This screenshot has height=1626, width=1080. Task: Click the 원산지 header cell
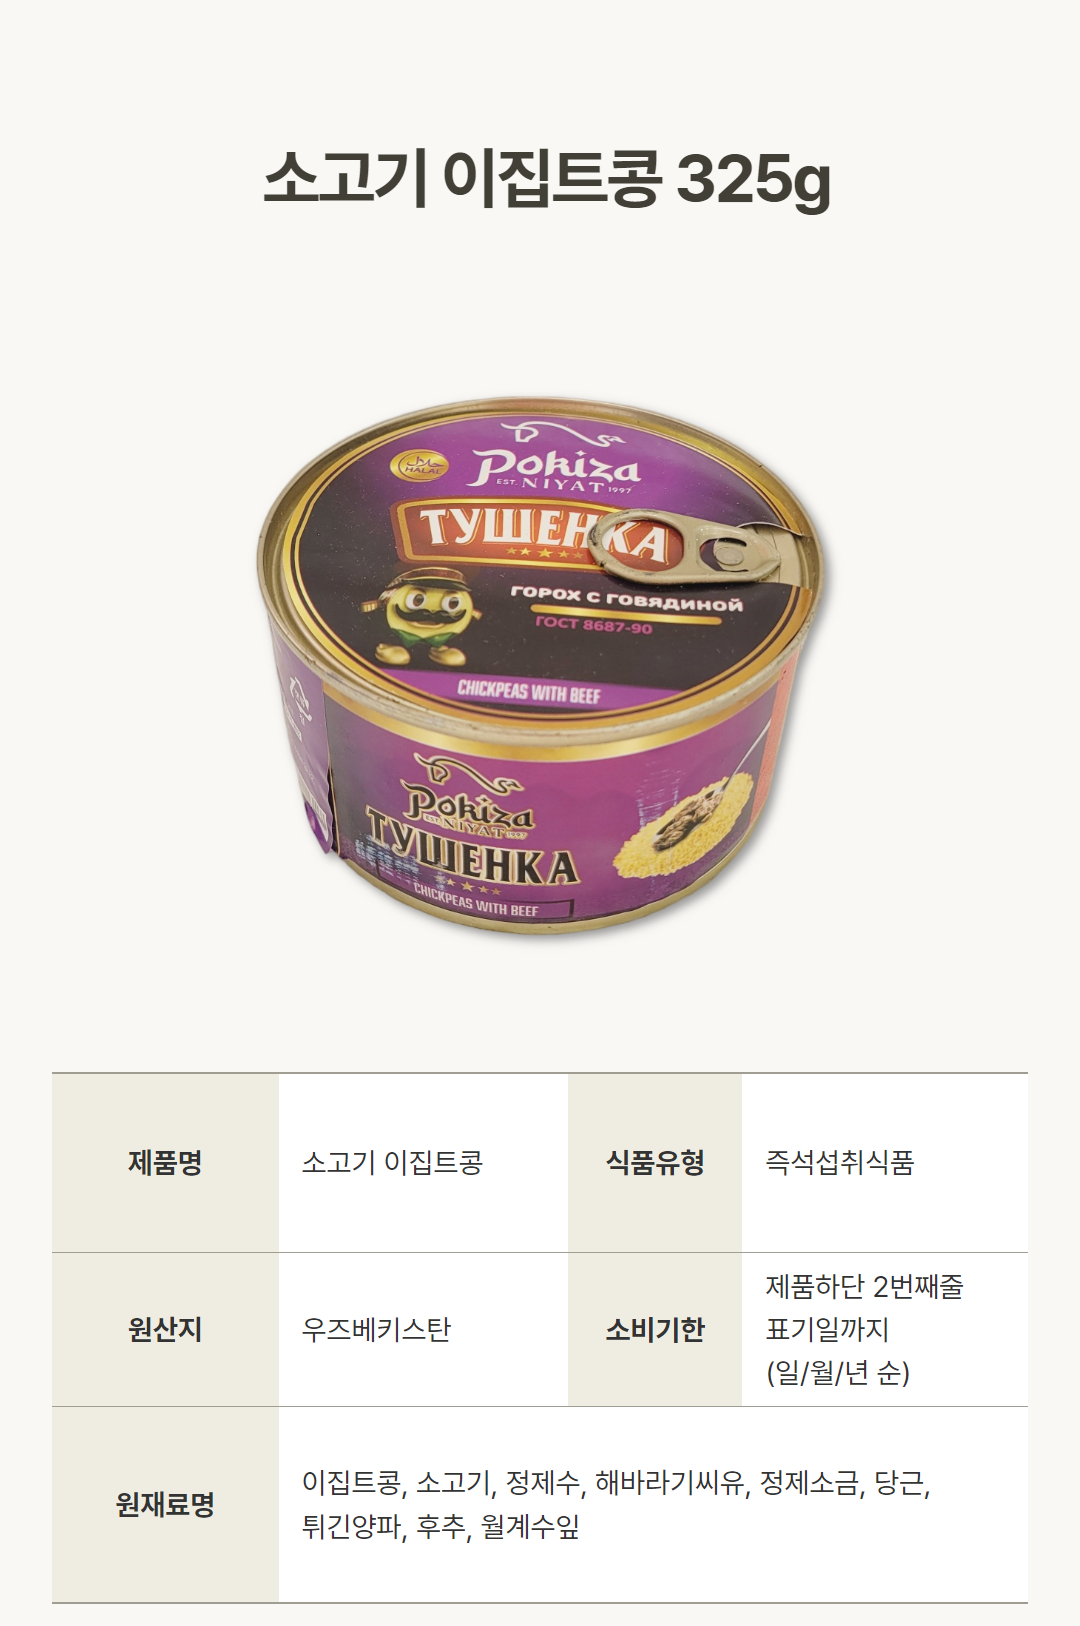[165, 1329]
